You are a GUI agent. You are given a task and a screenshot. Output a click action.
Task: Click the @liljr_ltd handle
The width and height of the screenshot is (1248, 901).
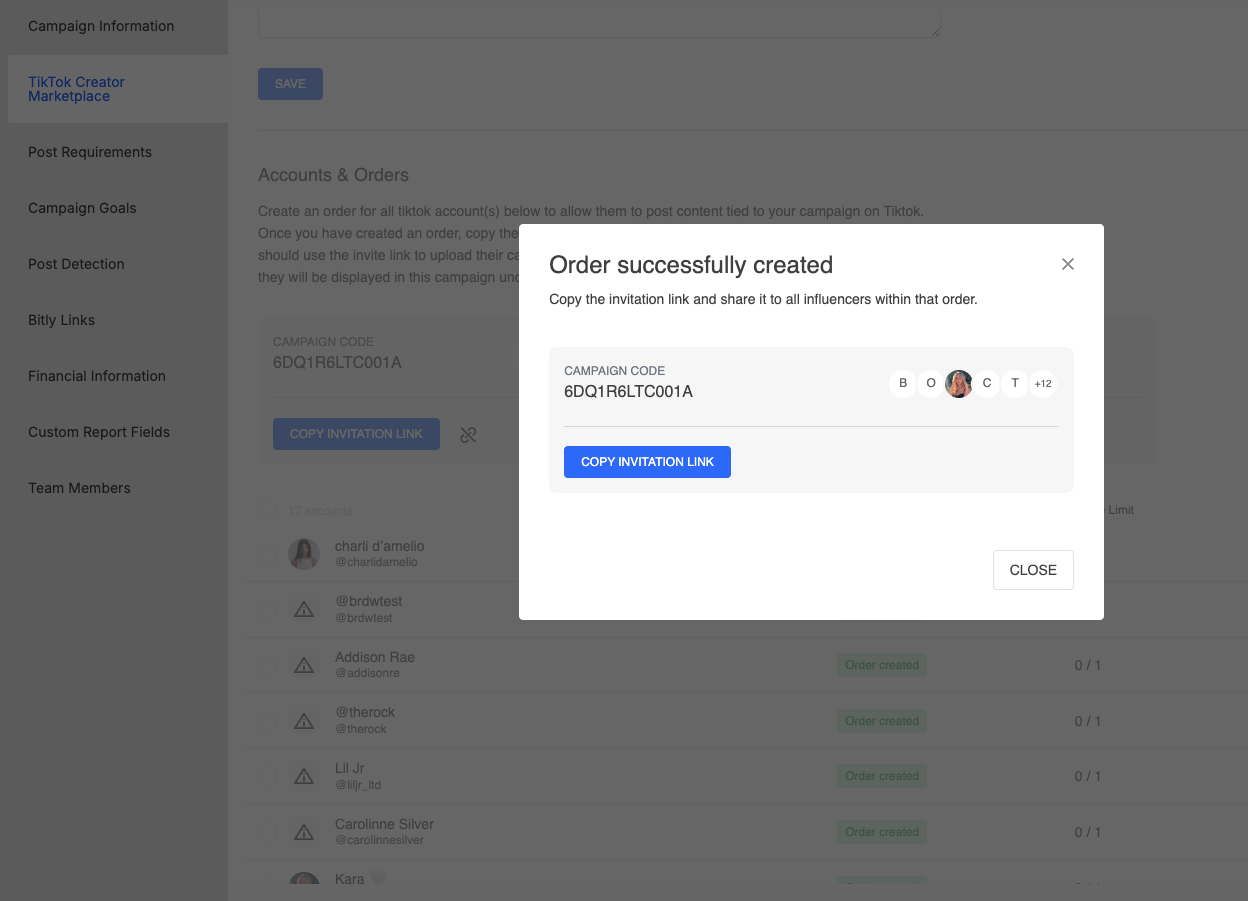click(x=358, y=785)
